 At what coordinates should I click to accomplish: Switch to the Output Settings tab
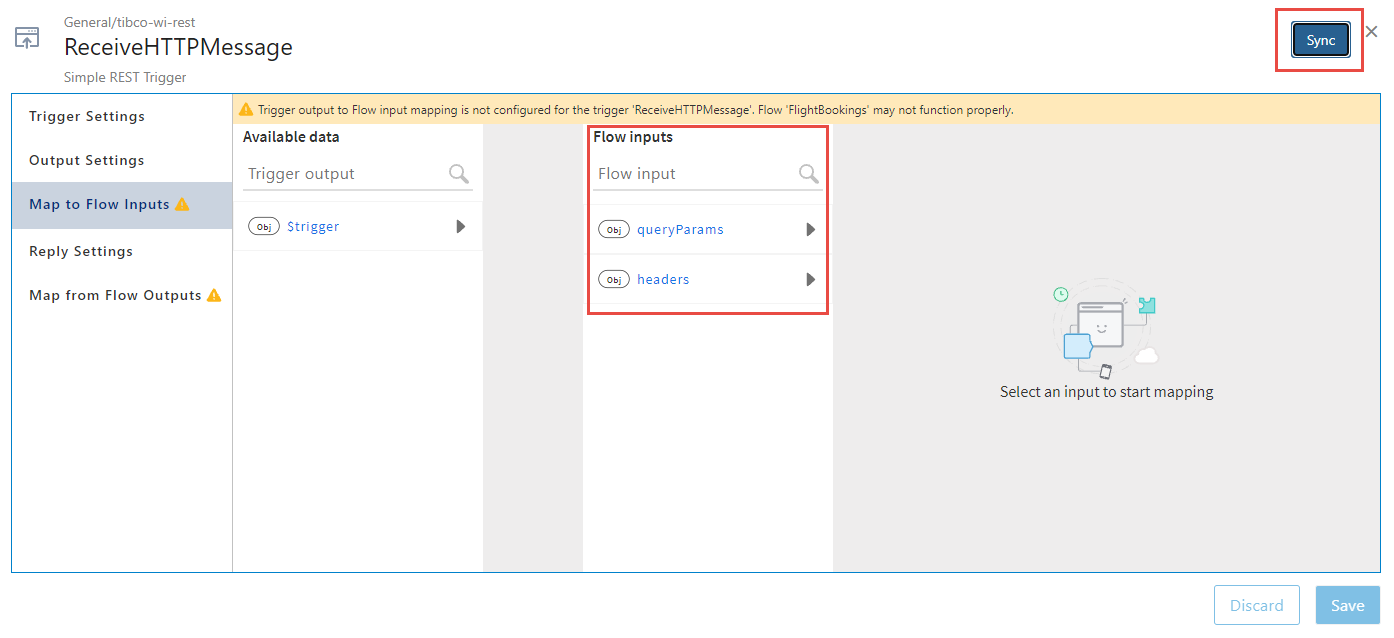click(x=87, y=160)
